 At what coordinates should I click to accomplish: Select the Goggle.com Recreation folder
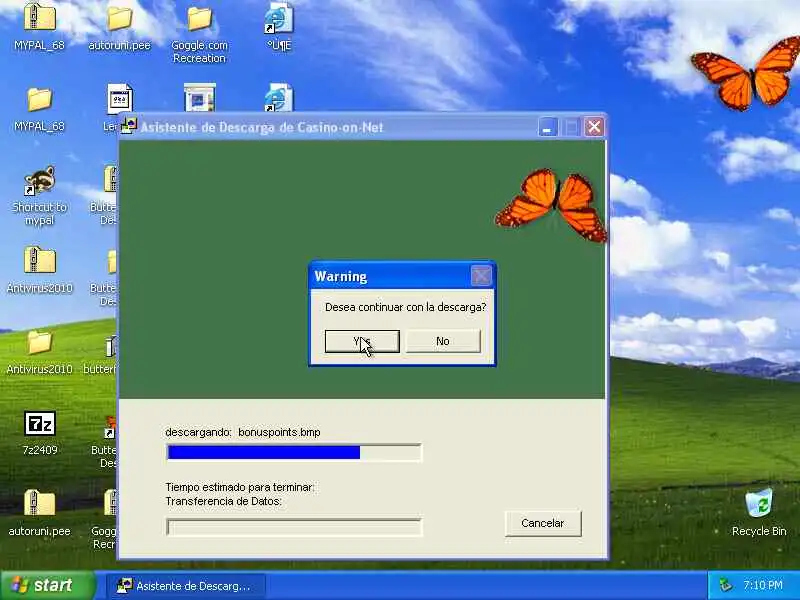click(199, 18)
